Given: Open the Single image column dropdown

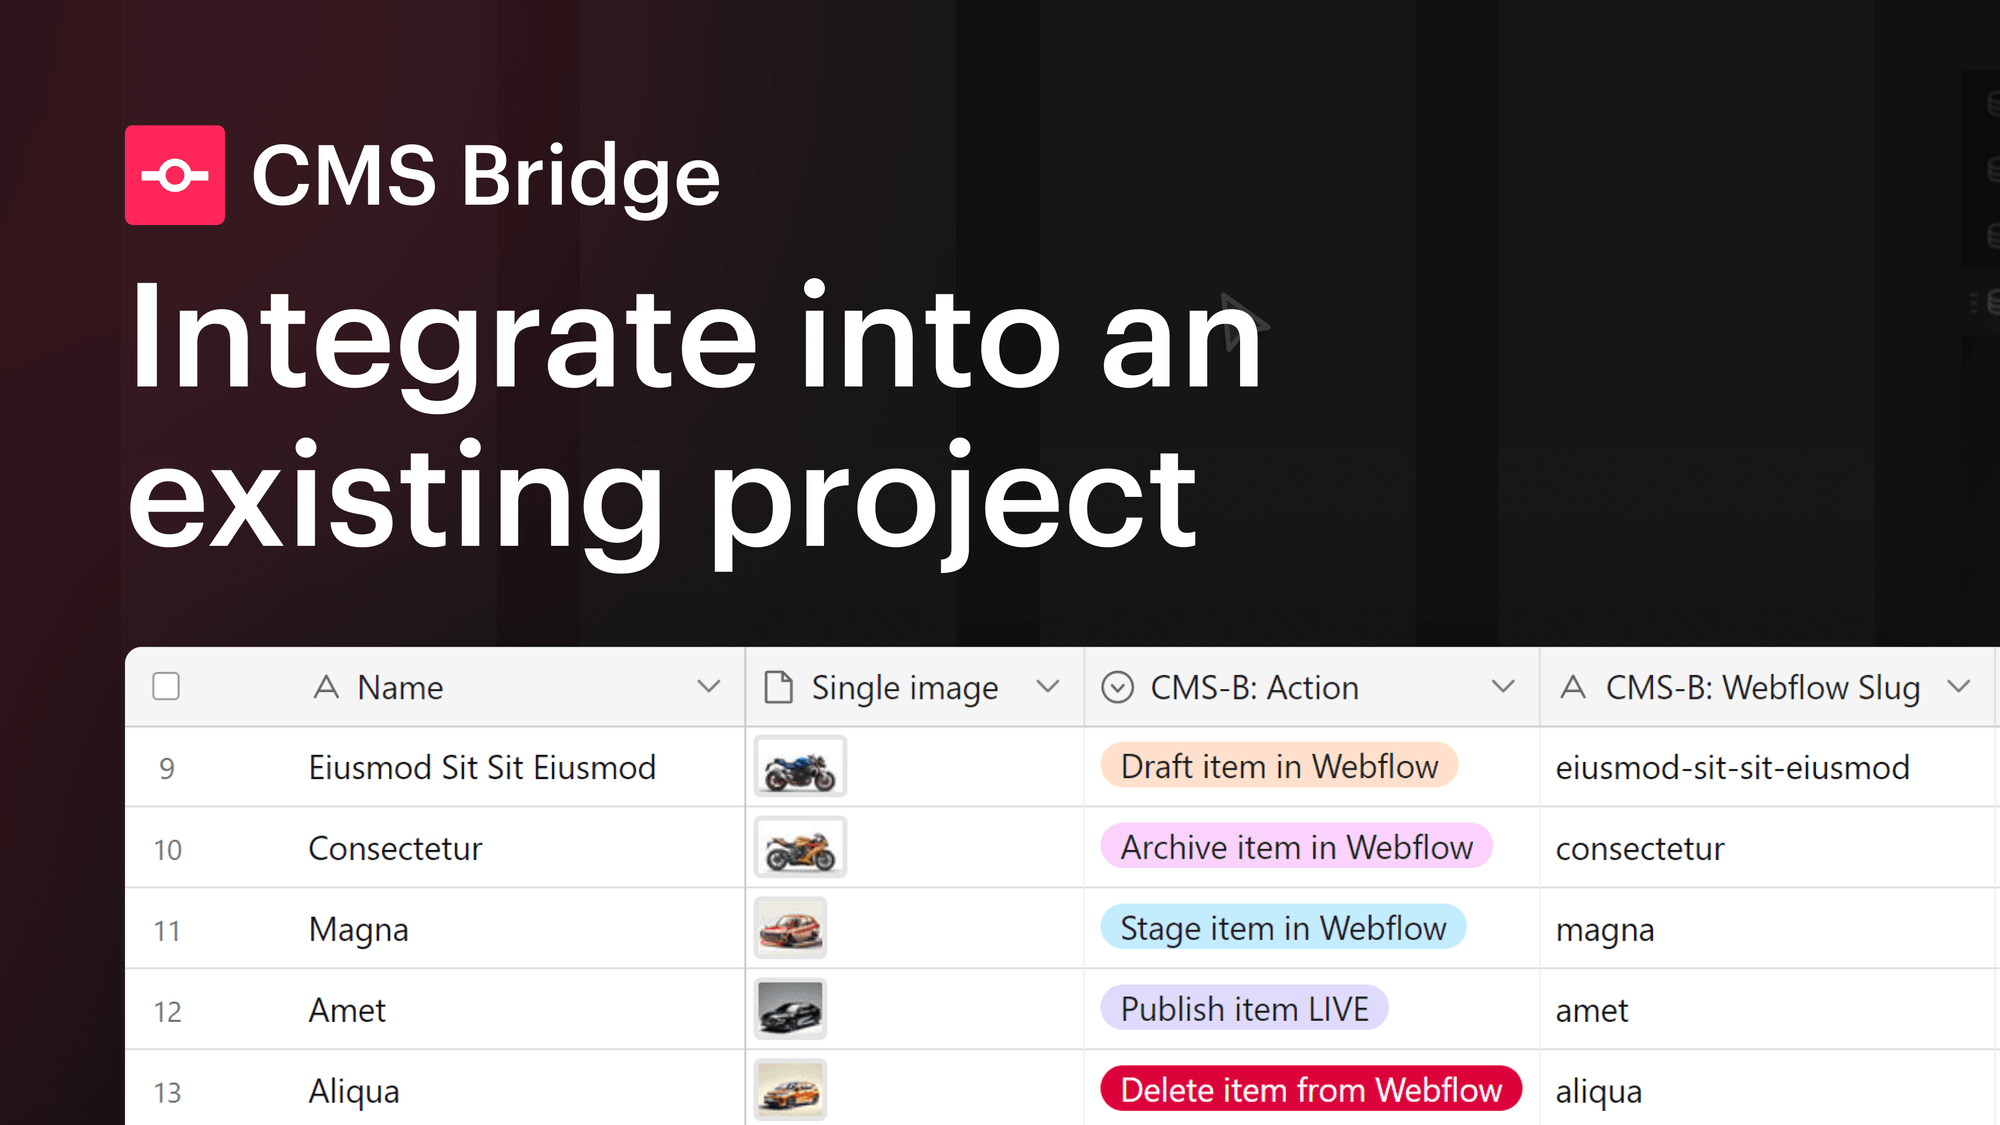Looking at the screenshot, I should coord(1048,687).
